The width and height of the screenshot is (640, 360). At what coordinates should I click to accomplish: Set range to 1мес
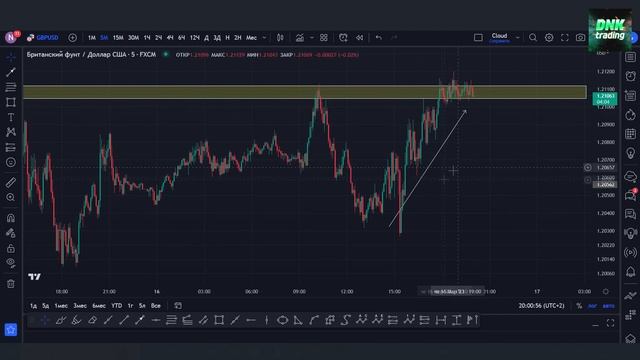pyautogui.click(x=61, y=306)
